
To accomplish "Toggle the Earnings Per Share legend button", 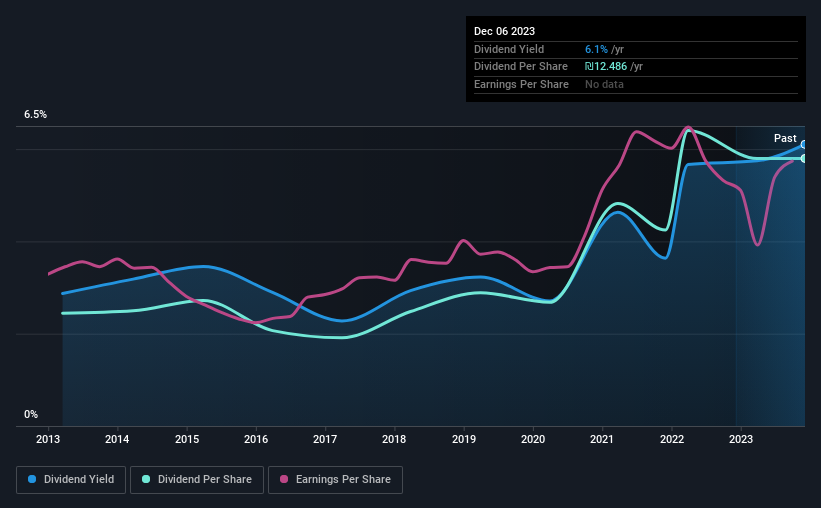I will 335,480.
